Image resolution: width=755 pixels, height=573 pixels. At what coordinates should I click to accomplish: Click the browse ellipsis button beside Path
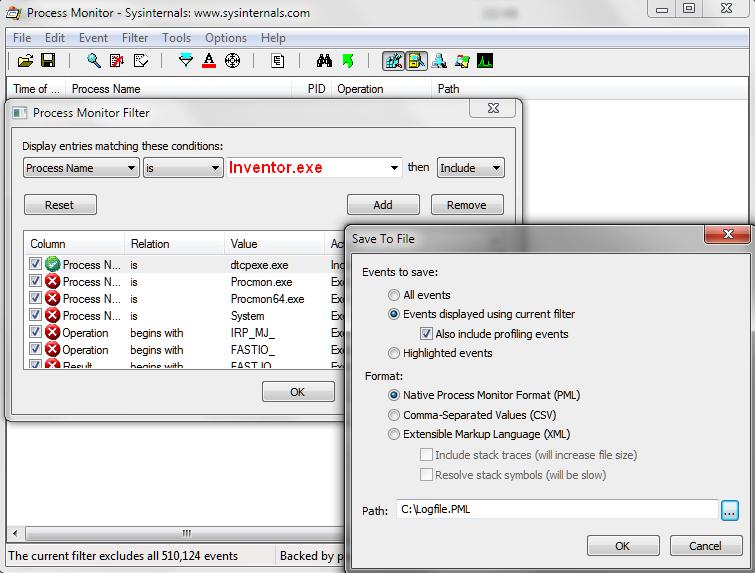click(x=729, y=510)
